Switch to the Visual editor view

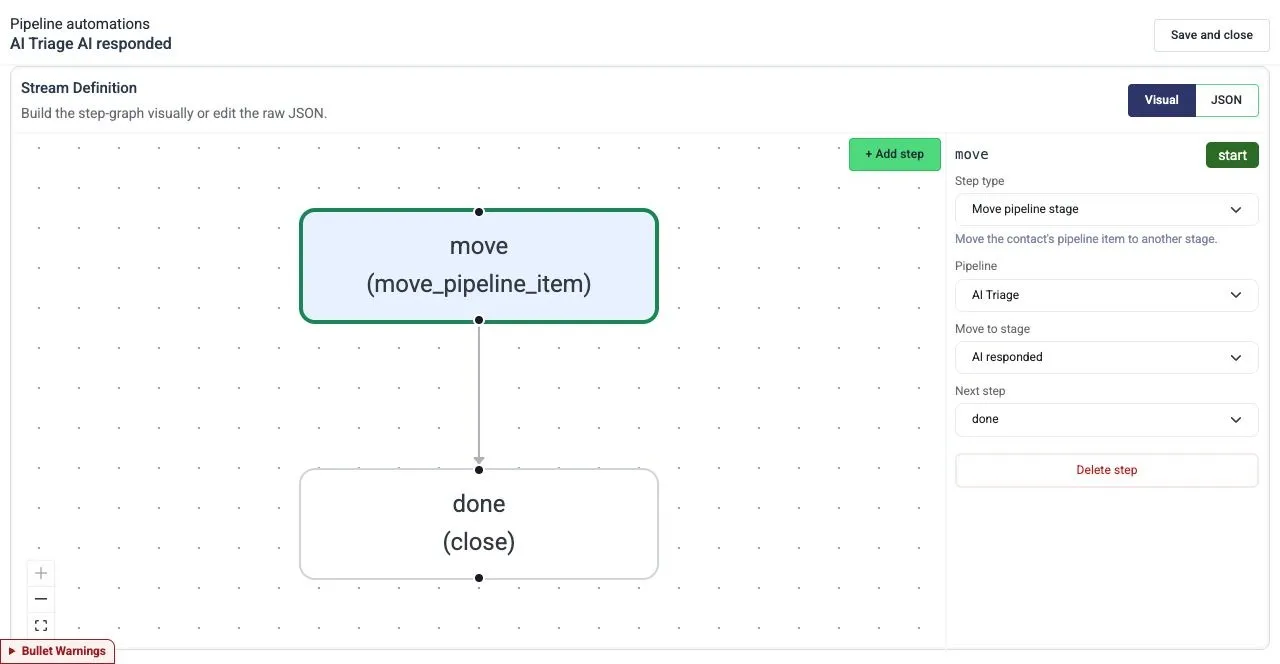pyautogui.click(x=1162, y=100)
